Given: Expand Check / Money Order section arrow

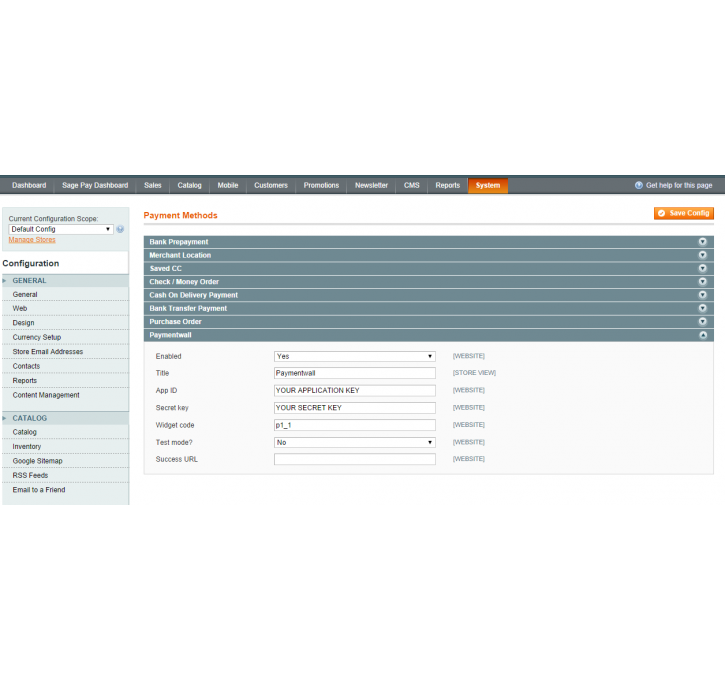Looking at the screenshot, I should (702, 282).
